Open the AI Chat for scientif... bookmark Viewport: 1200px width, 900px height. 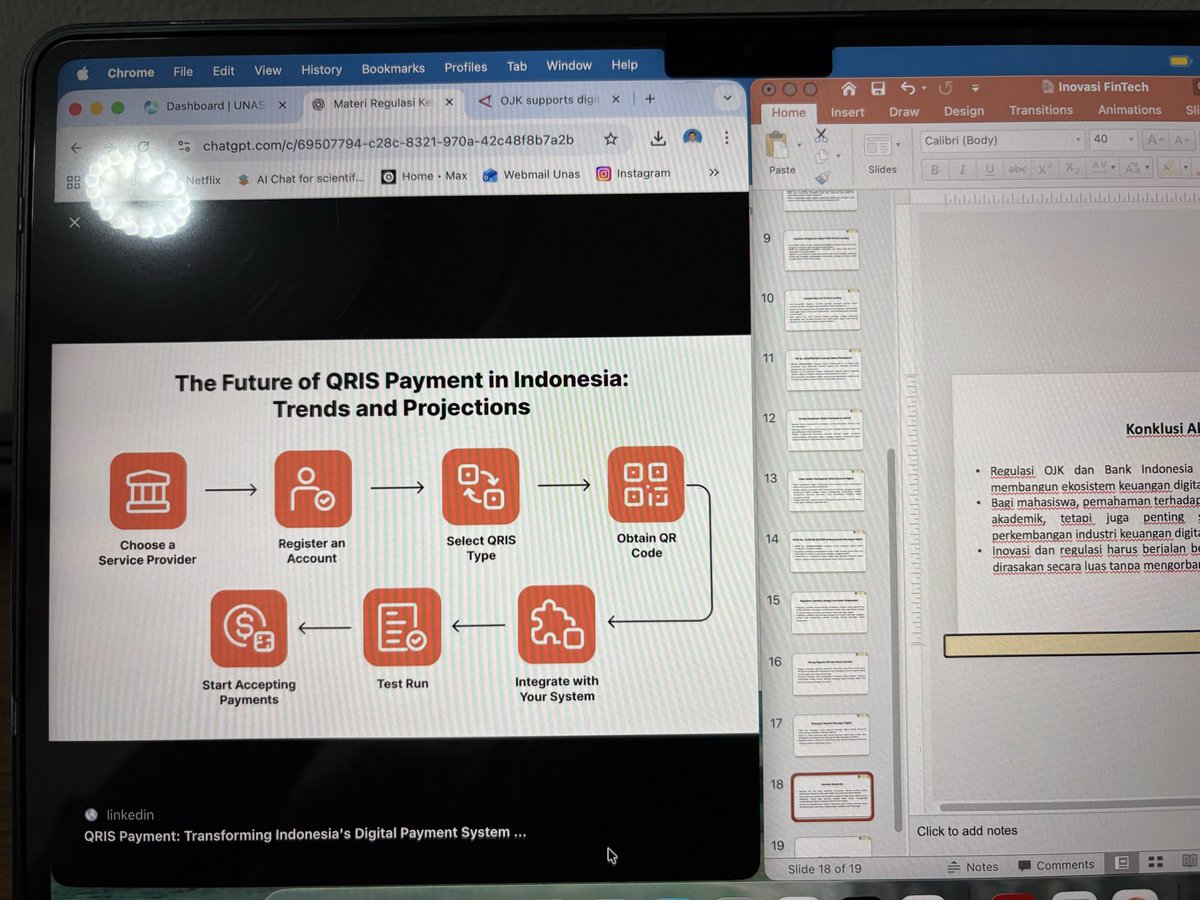coord(301,179)
